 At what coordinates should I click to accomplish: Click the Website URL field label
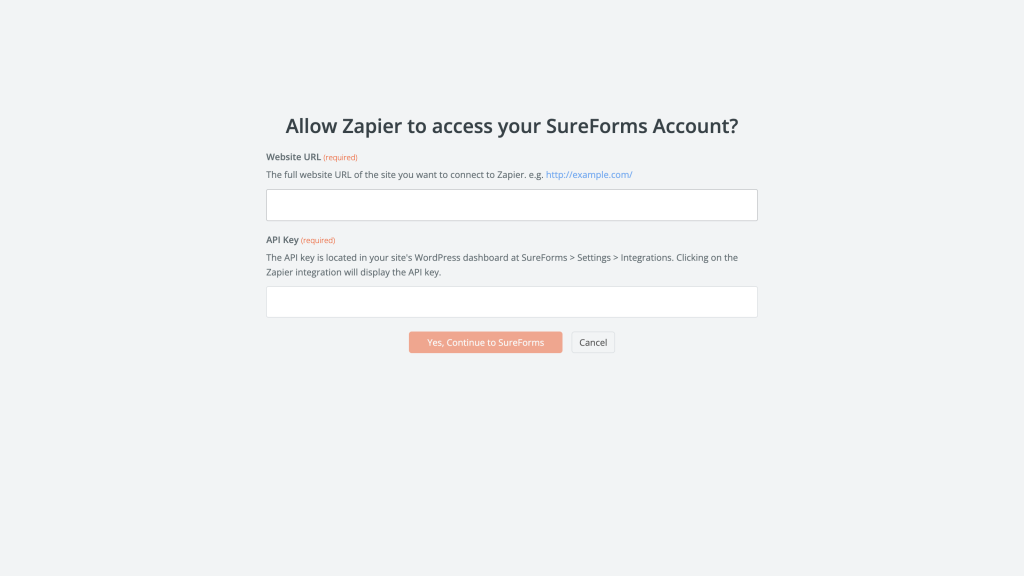click(293, 157)
